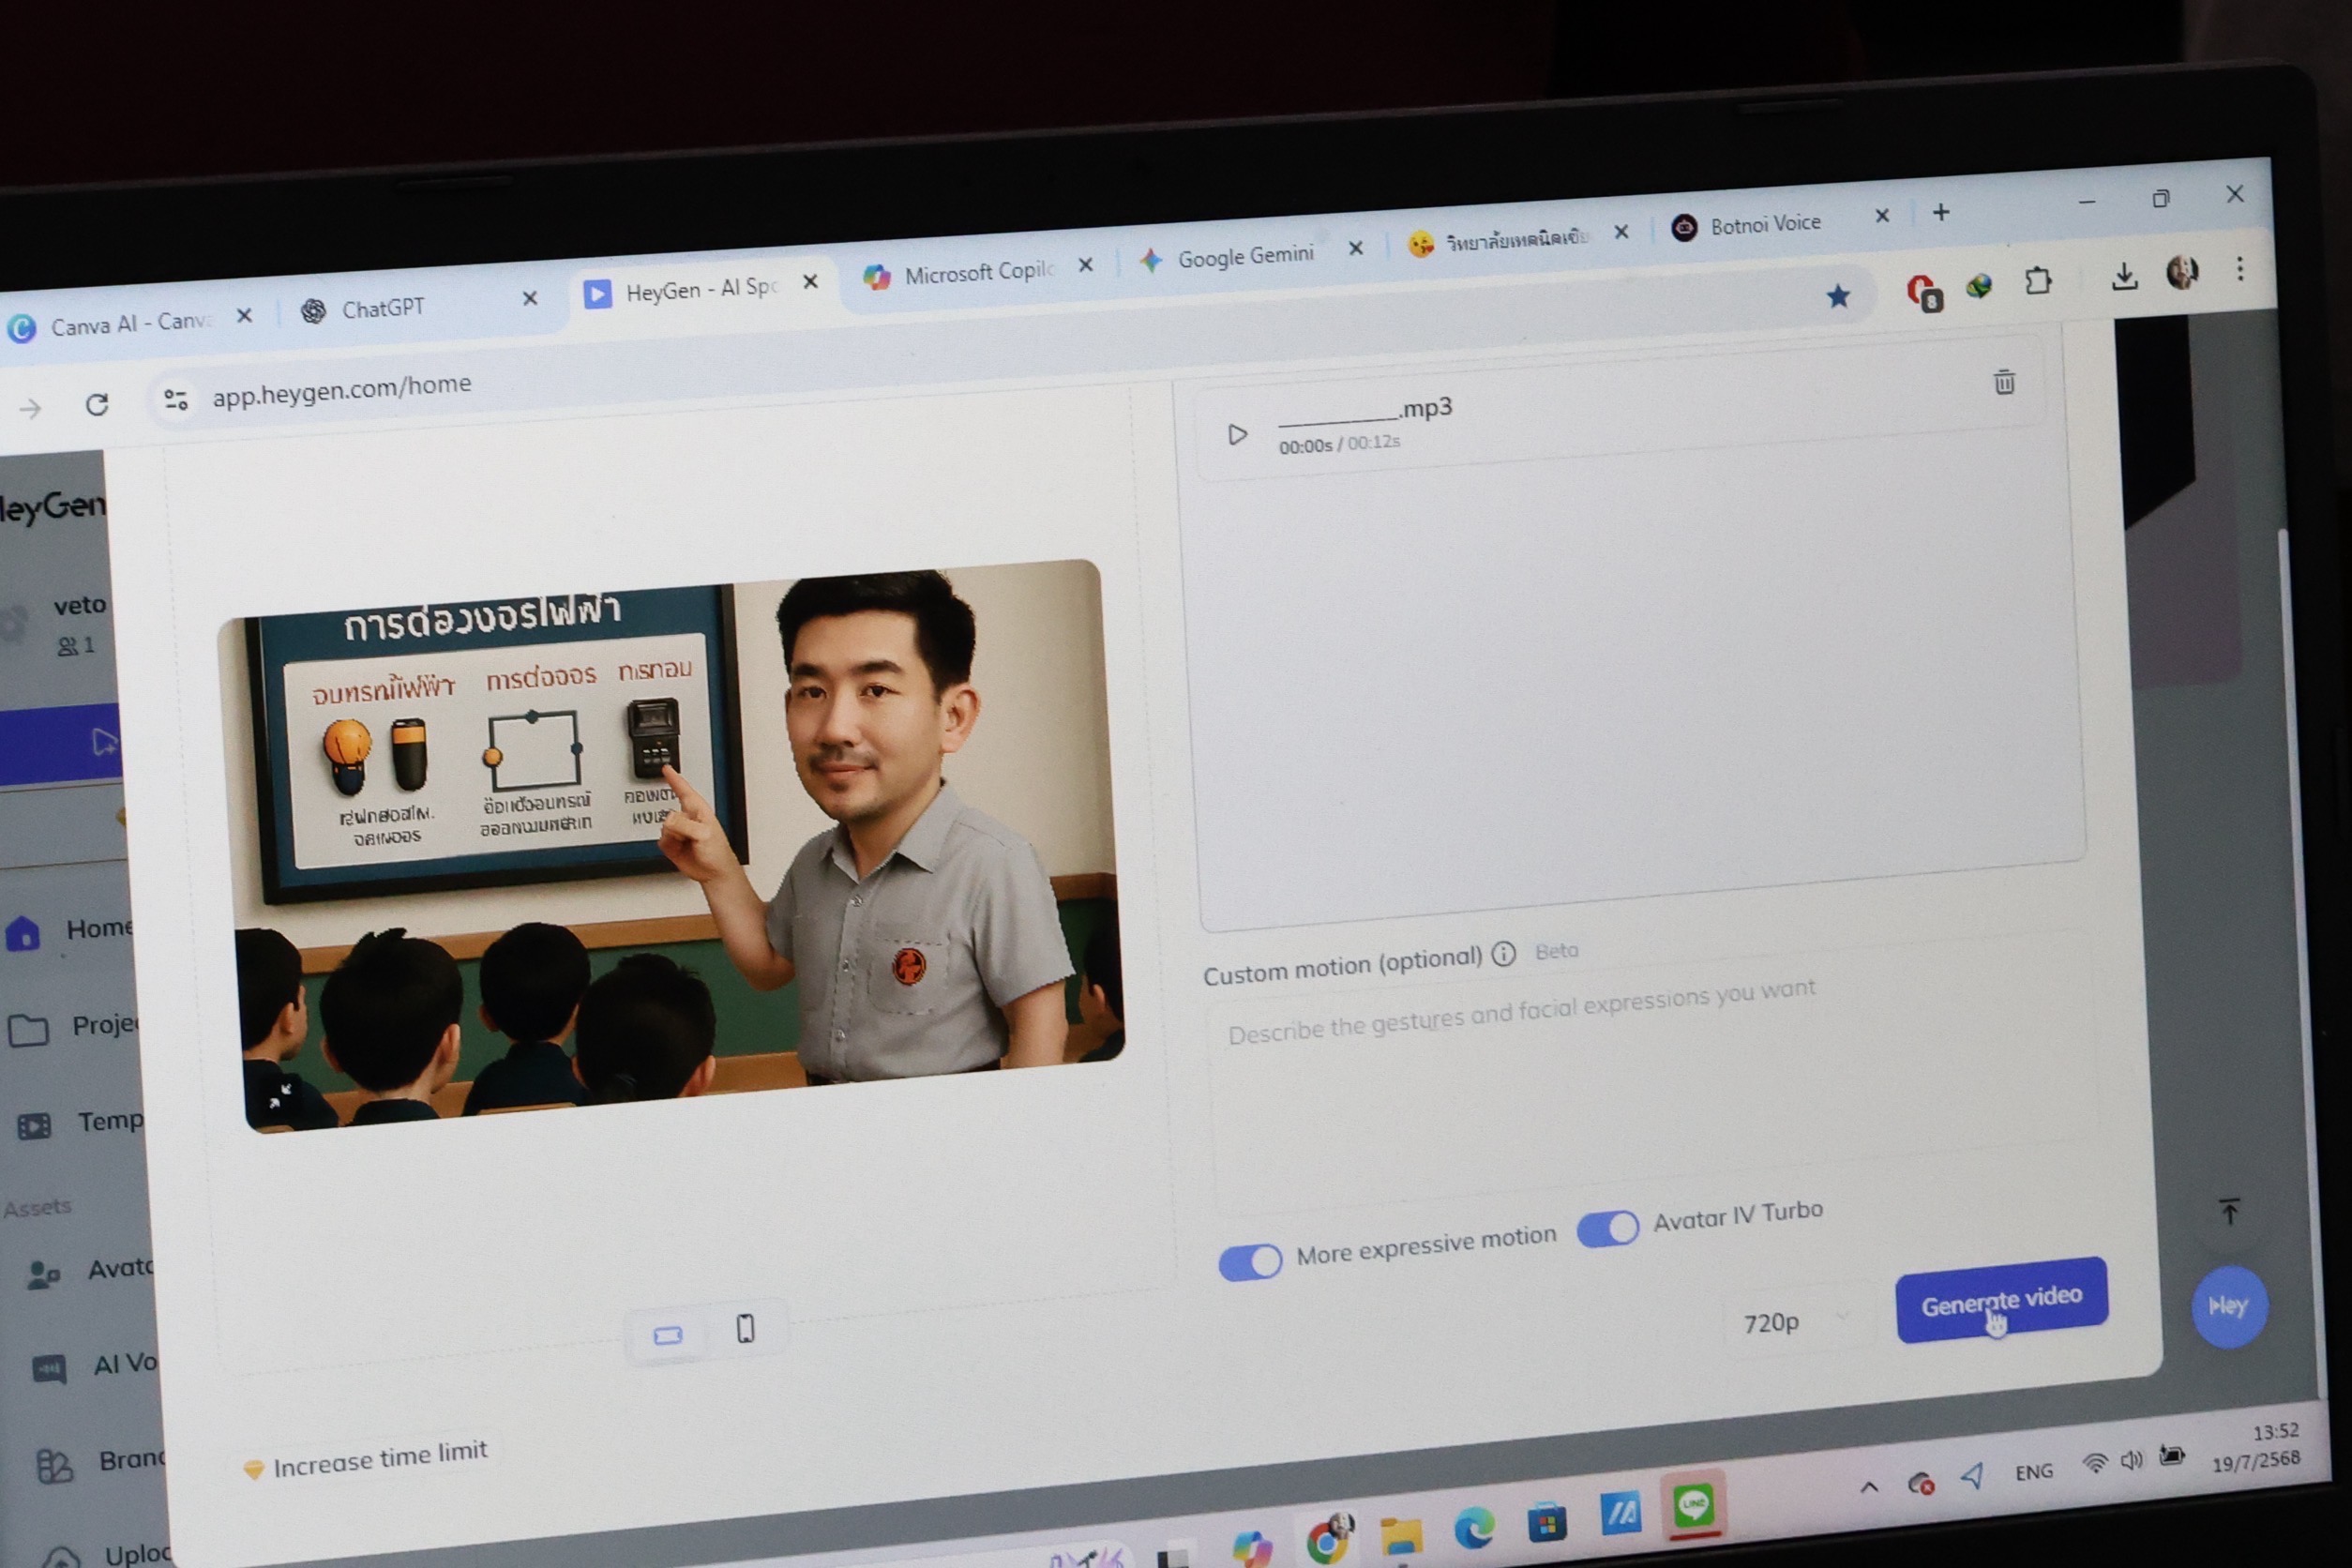Image resolution: width=2352 pixels, height=1568 pixels.
Task: Open Wi-Fi network tray icon
Action: coord(2094,1464)
